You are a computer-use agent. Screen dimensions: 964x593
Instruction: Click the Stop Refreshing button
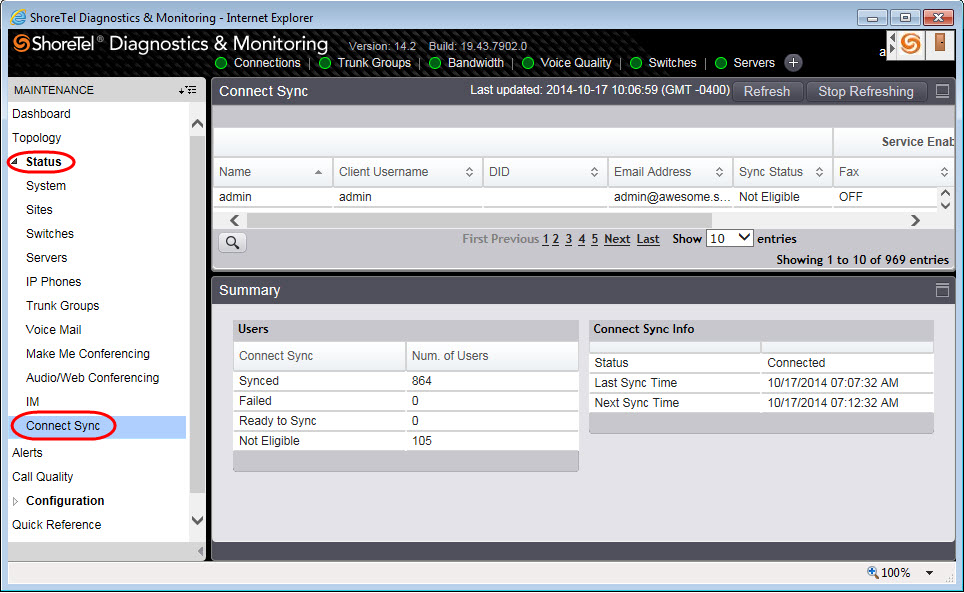866,91
